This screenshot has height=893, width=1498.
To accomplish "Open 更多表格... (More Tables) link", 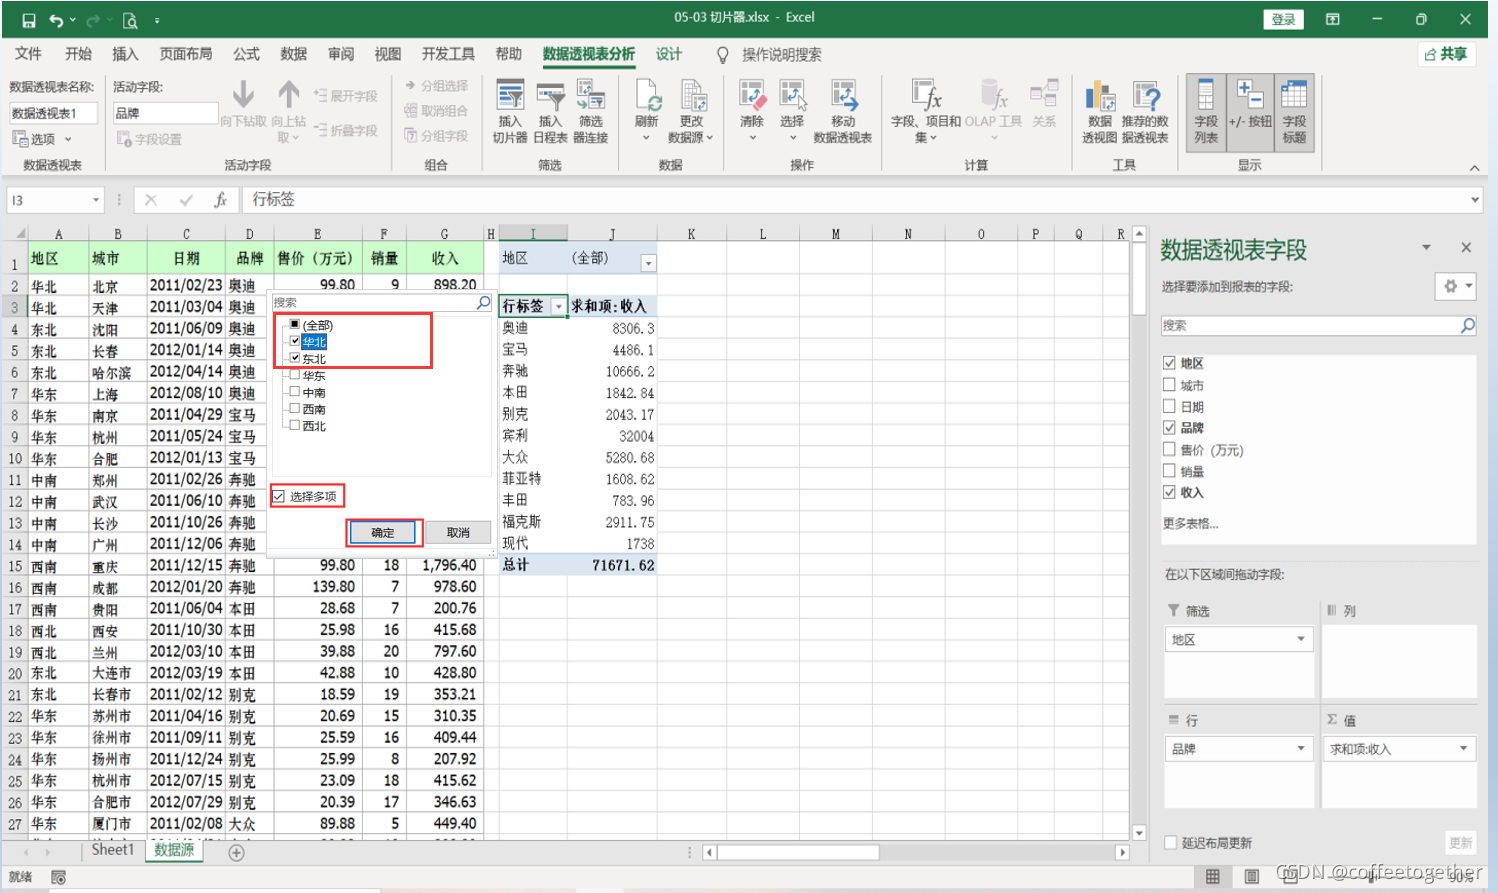I will pos(1190,523).
